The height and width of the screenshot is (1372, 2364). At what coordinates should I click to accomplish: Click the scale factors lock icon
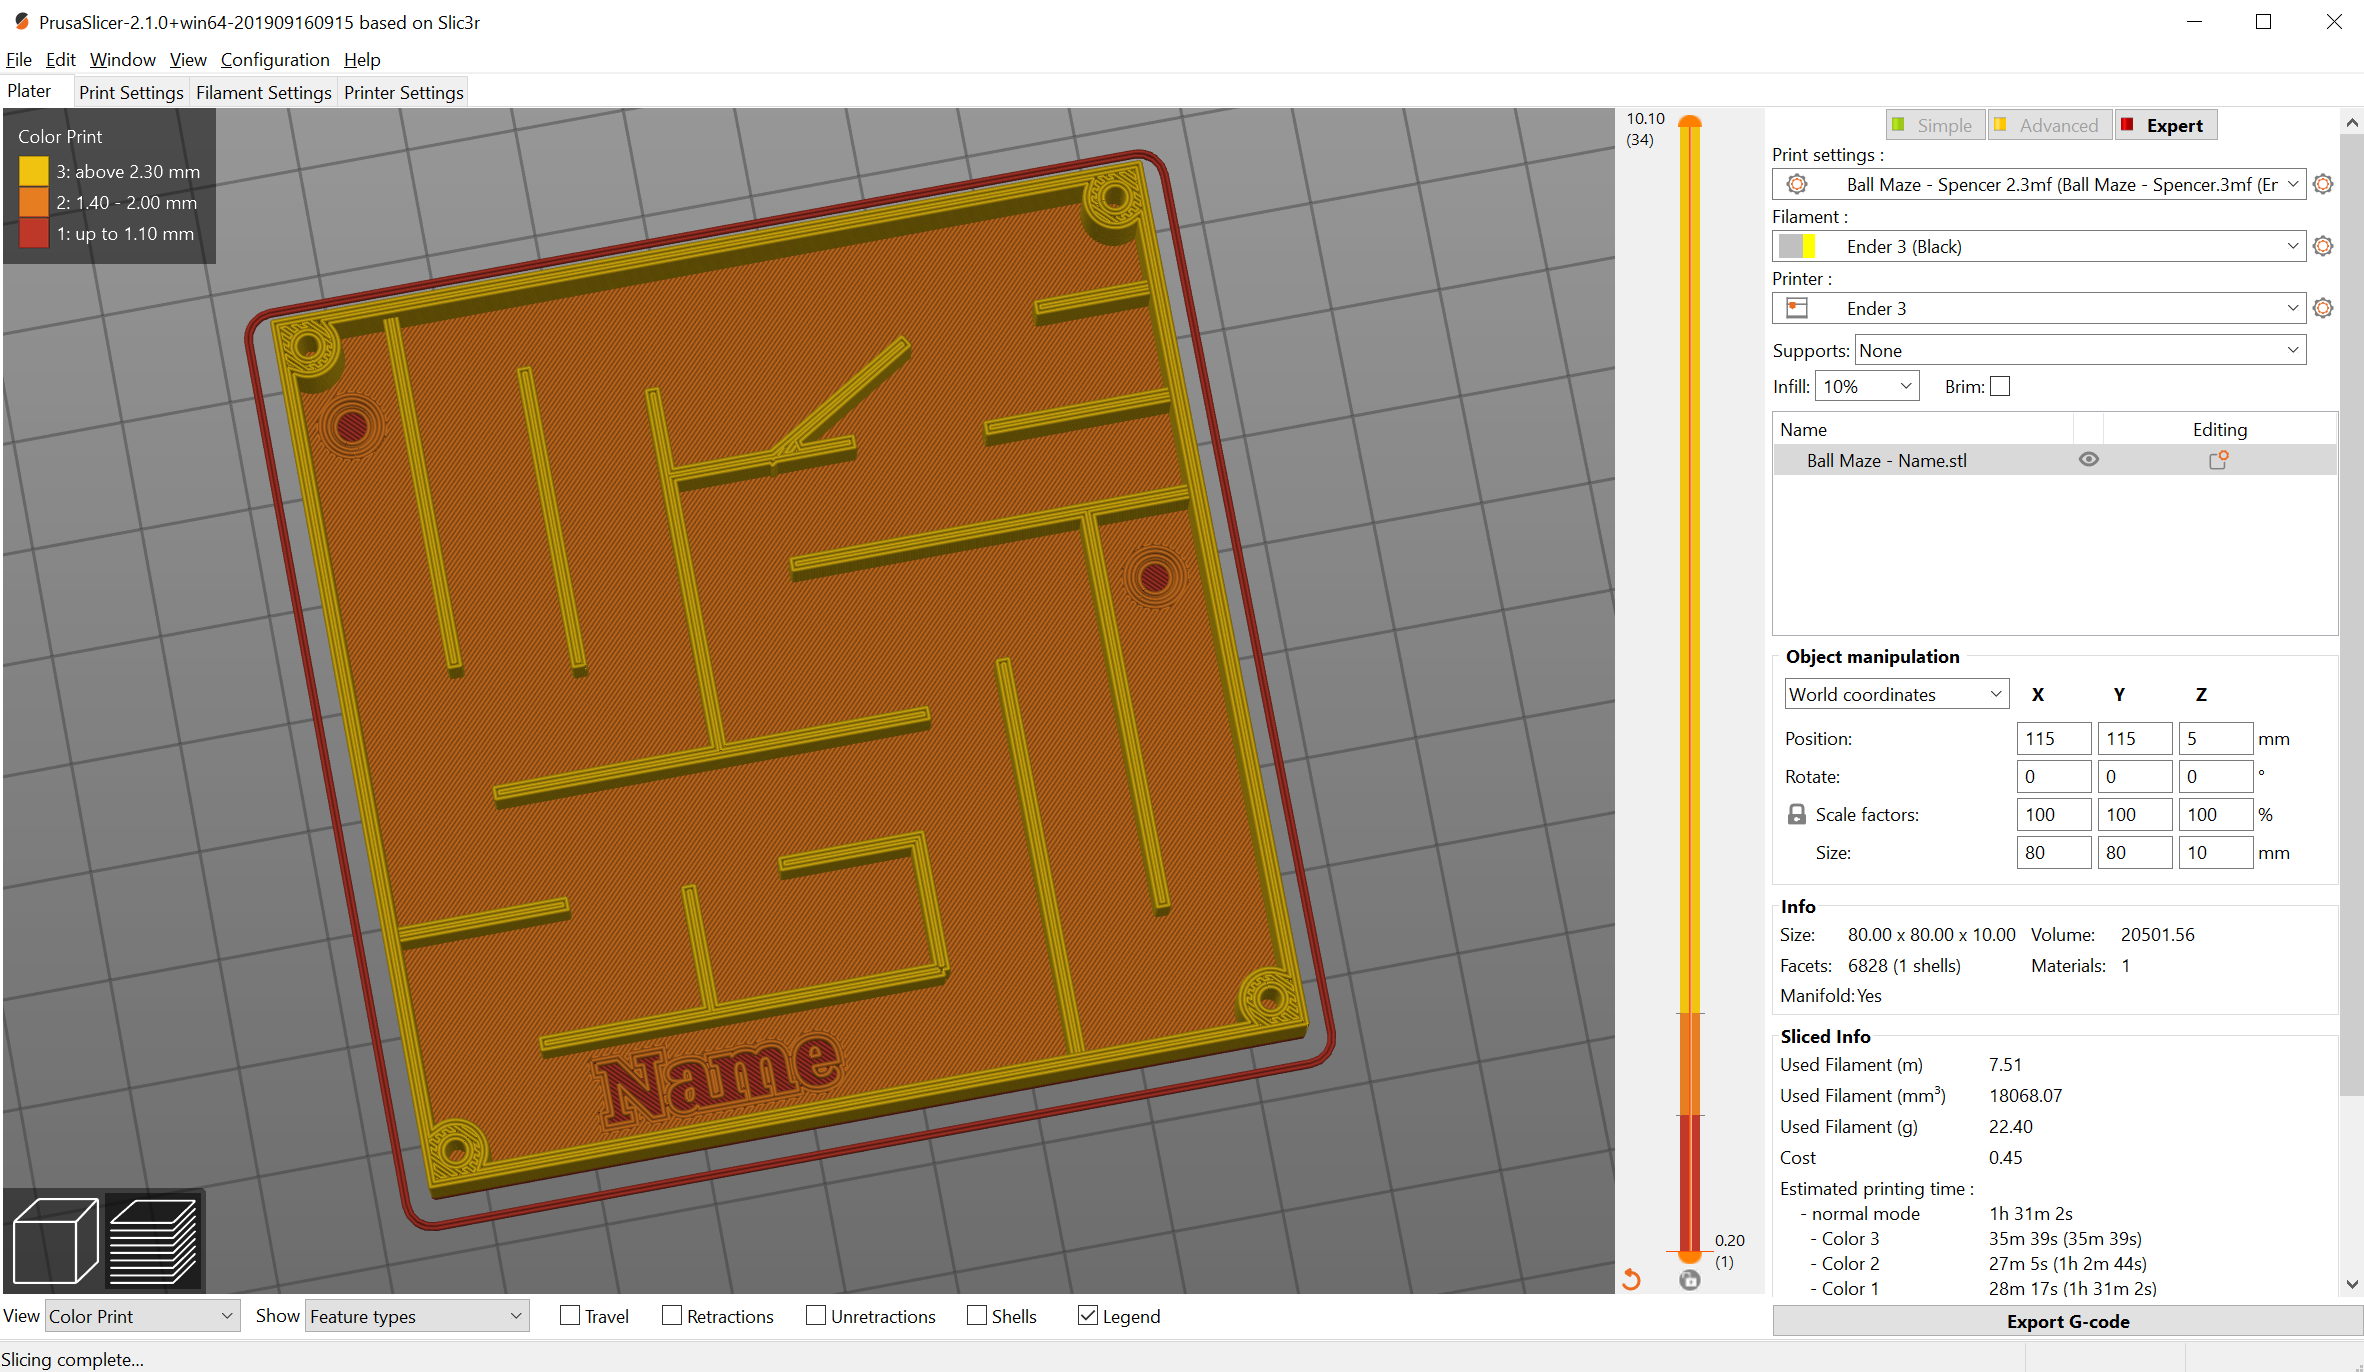pos(1796,814)
